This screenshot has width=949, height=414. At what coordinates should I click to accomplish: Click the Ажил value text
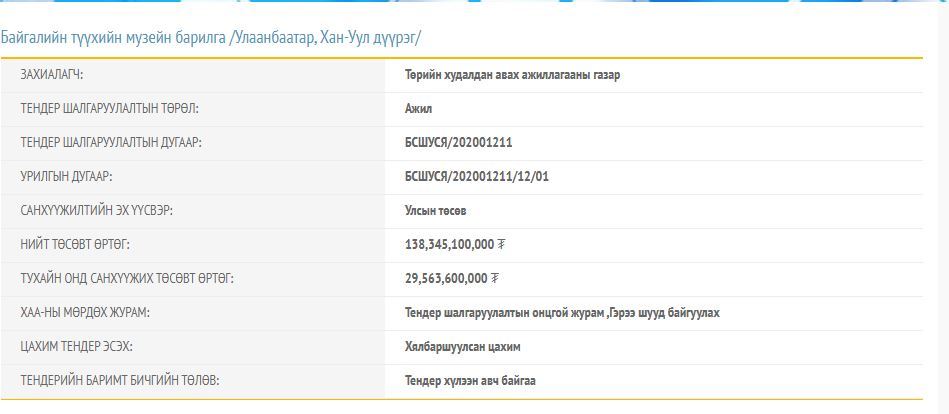419,109
